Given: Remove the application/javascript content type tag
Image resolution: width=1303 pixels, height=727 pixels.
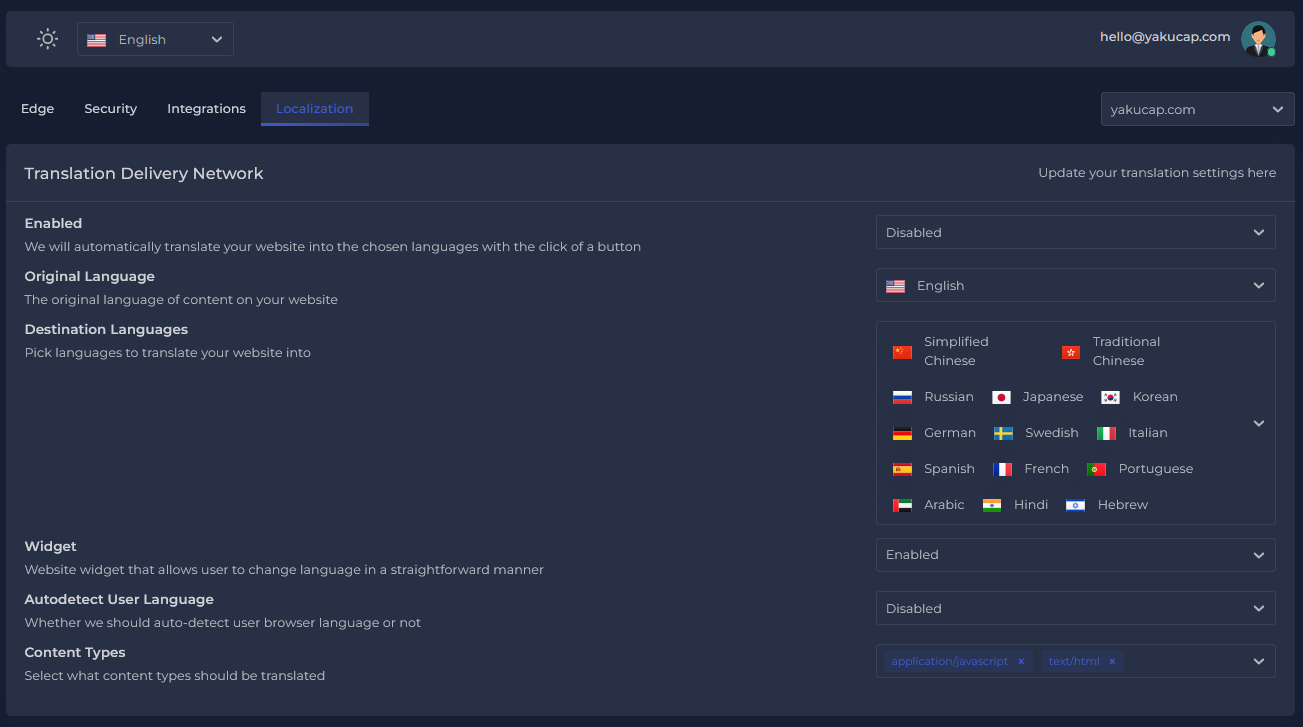Looking at the screenshot, I should click(1021, 661).
